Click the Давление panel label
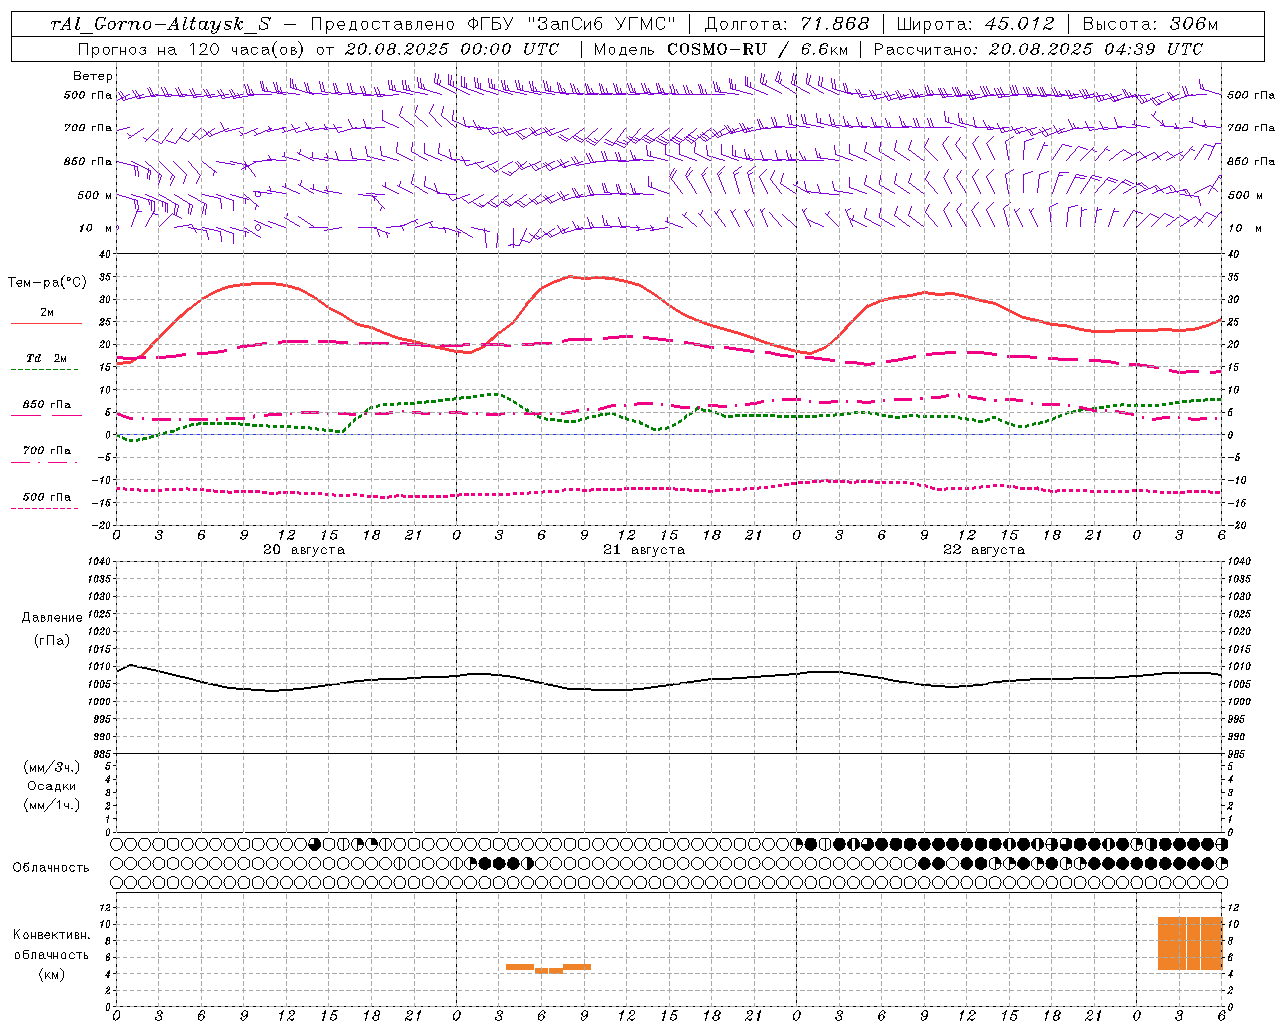Image resolution: width=1280 pixels, height=1024 pixels. tap(52, 618)
